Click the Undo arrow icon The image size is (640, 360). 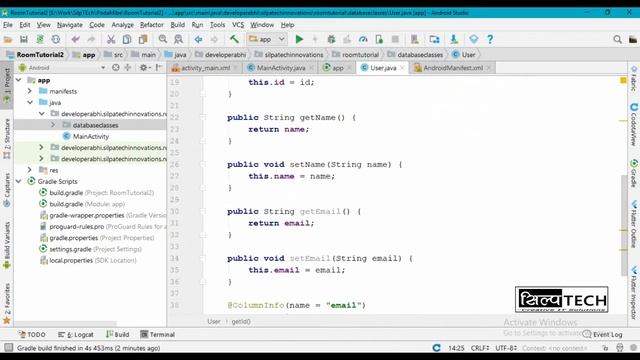[x=75, y=39]
